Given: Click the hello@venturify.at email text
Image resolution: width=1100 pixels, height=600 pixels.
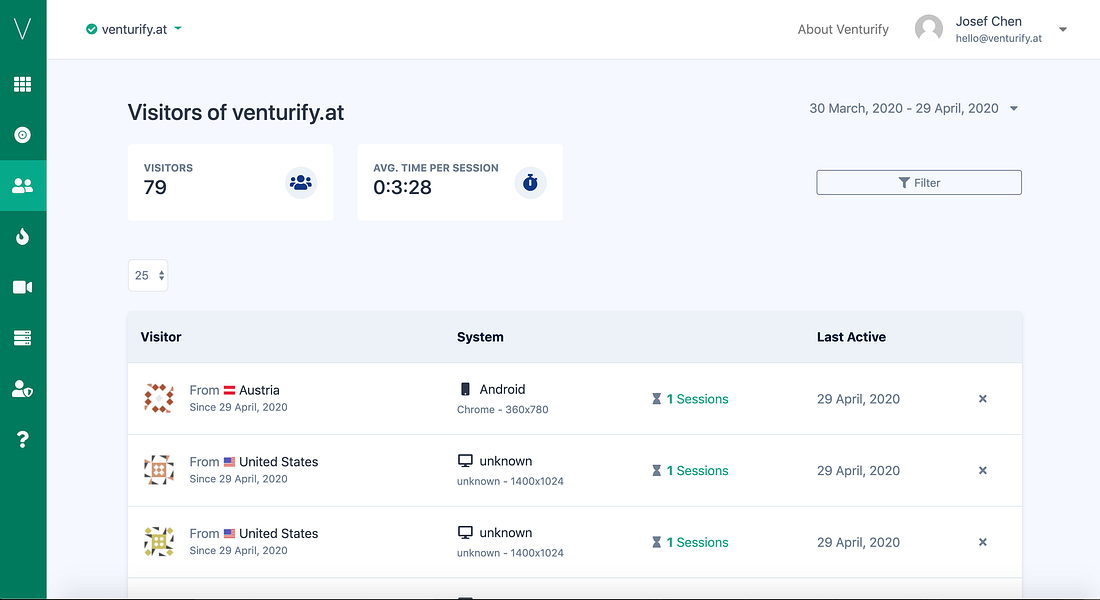Looking at the screenshot, I should point(998,38).
